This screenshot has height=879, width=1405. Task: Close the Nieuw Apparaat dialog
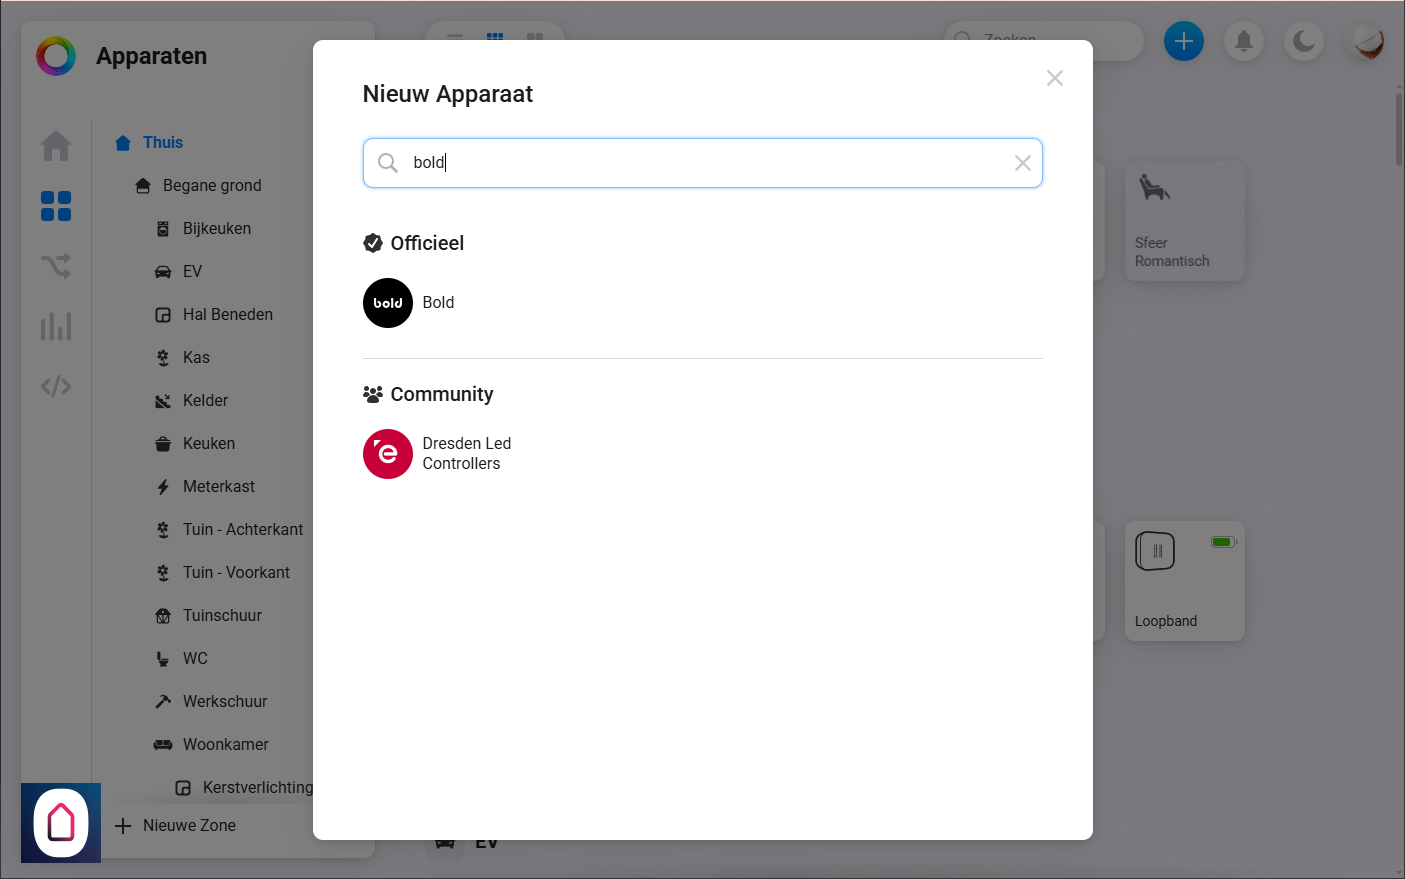point(1054,78)
